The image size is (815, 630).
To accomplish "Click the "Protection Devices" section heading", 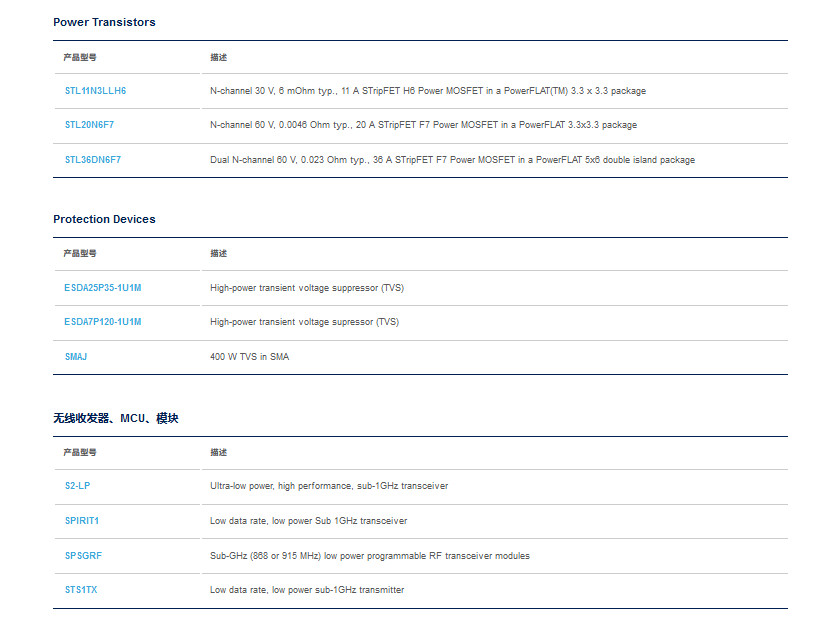I will [x=104, y=219].
